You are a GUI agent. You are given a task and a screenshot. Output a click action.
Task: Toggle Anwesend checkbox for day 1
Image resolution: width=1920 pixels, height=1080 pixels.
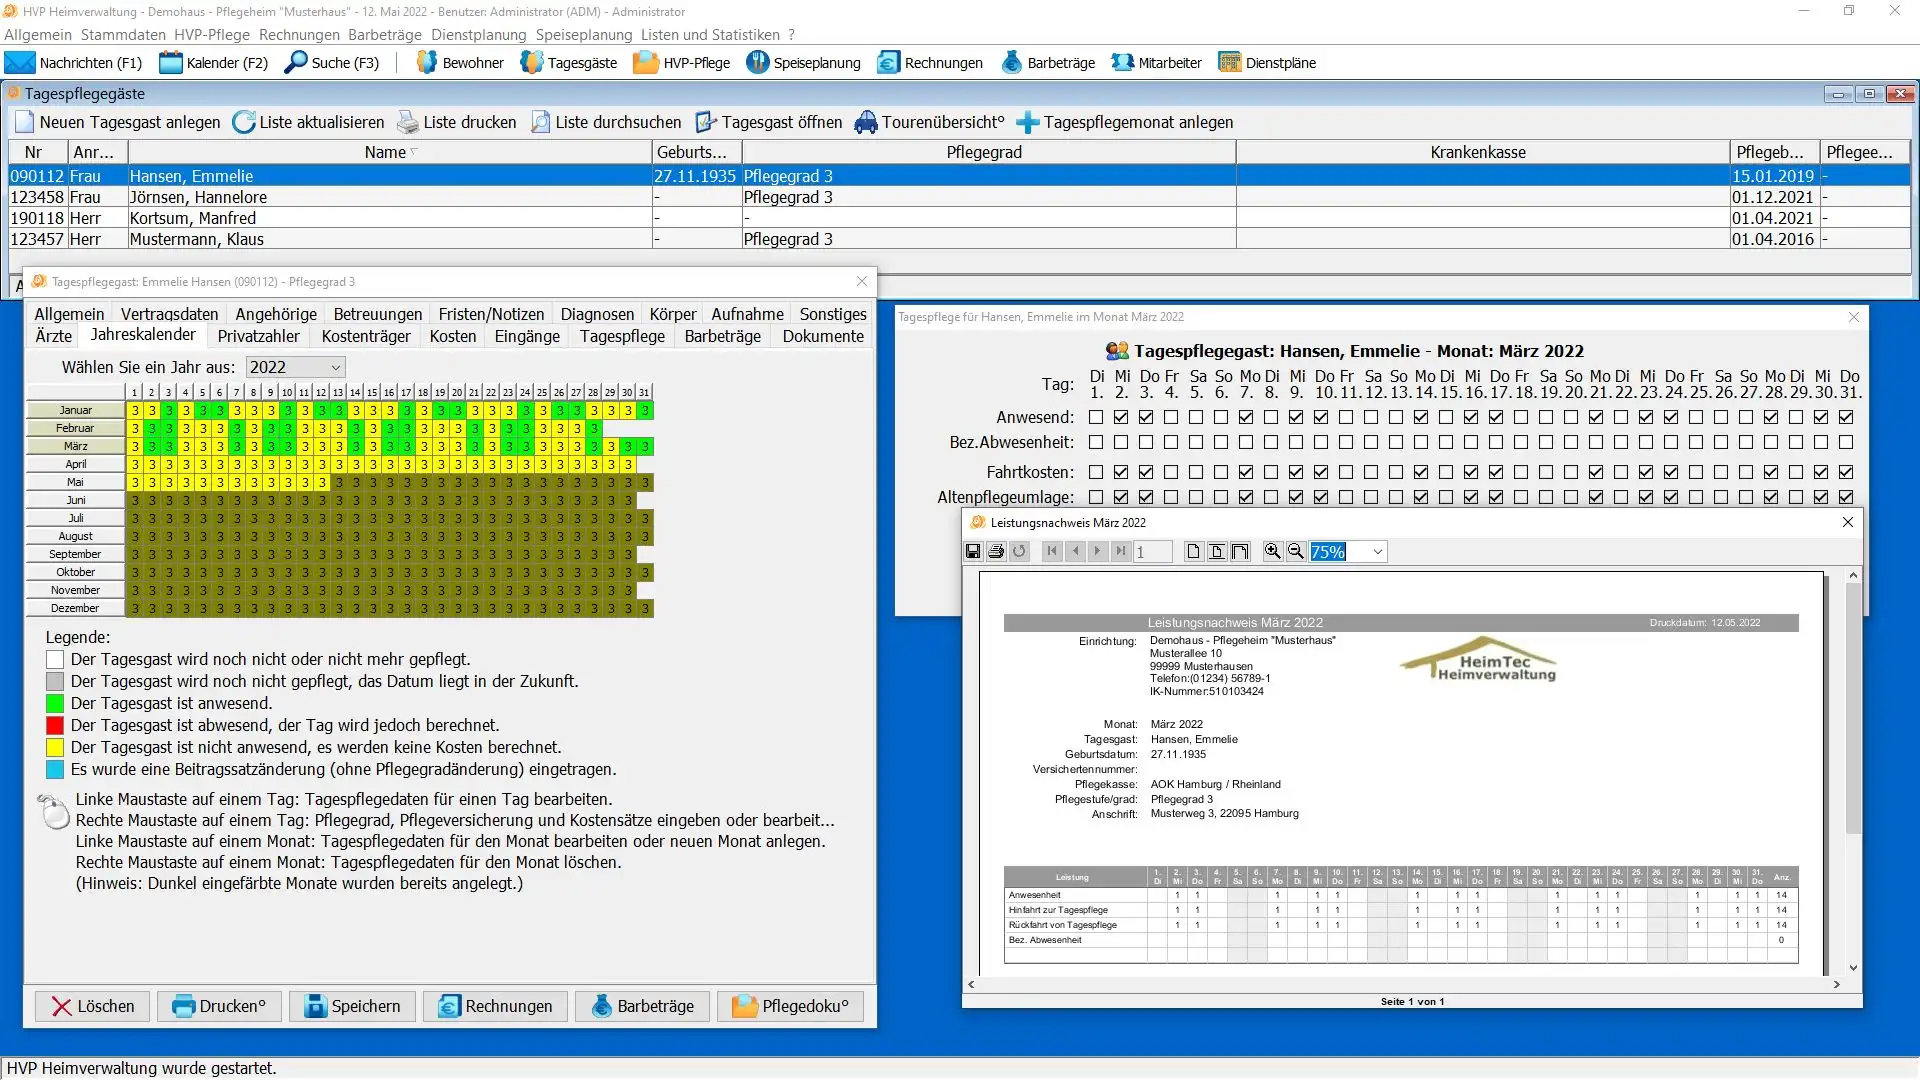[1096, 417]
